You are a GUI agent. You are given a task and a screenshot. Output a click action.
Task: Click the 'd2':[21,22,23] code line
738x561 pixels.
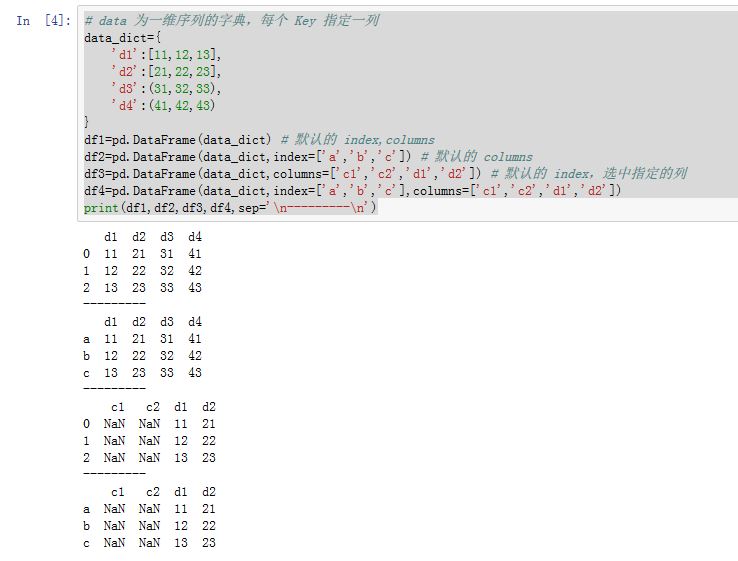(166, 72)
